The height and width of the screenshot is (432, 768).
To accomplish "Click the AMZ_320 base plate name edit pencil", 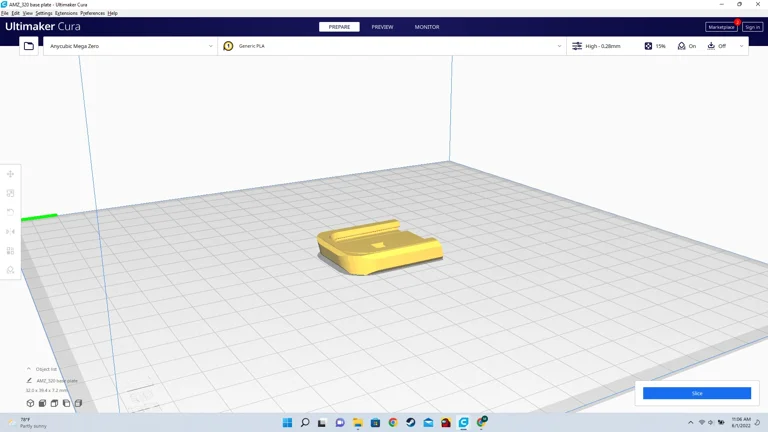I will pos(29,381).
